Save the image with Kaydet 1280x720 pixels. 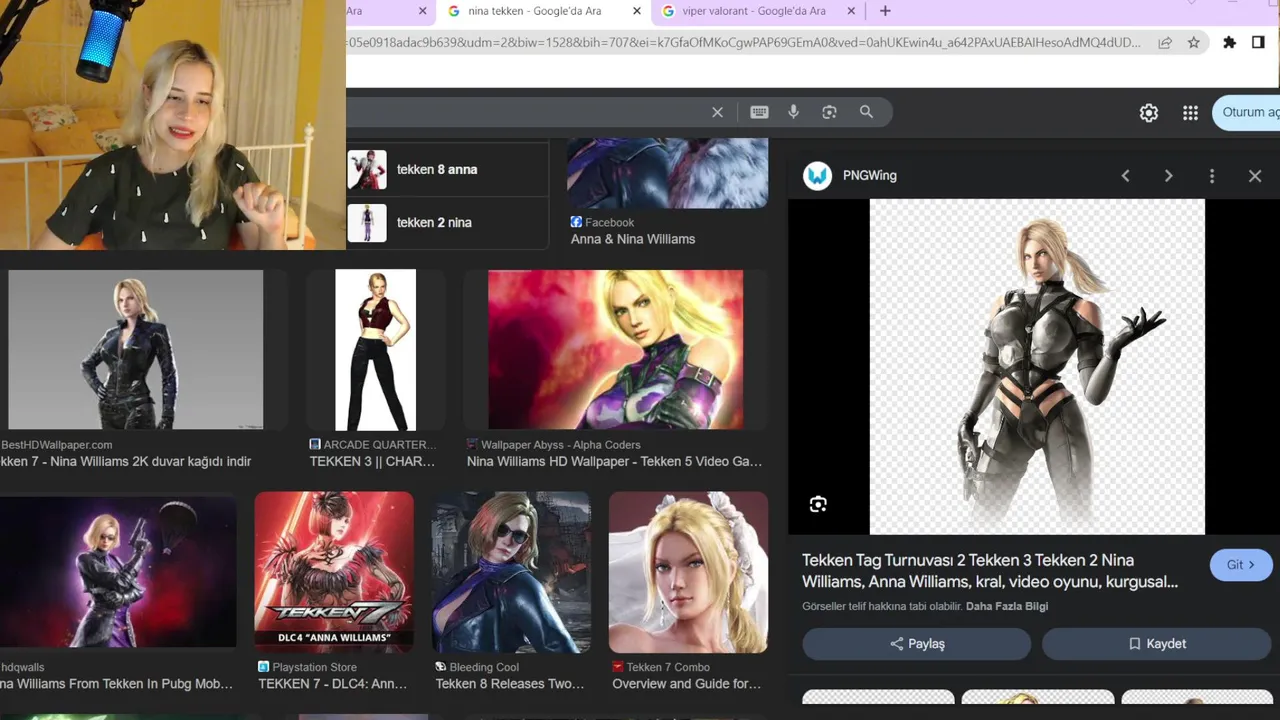(1156, 644)
